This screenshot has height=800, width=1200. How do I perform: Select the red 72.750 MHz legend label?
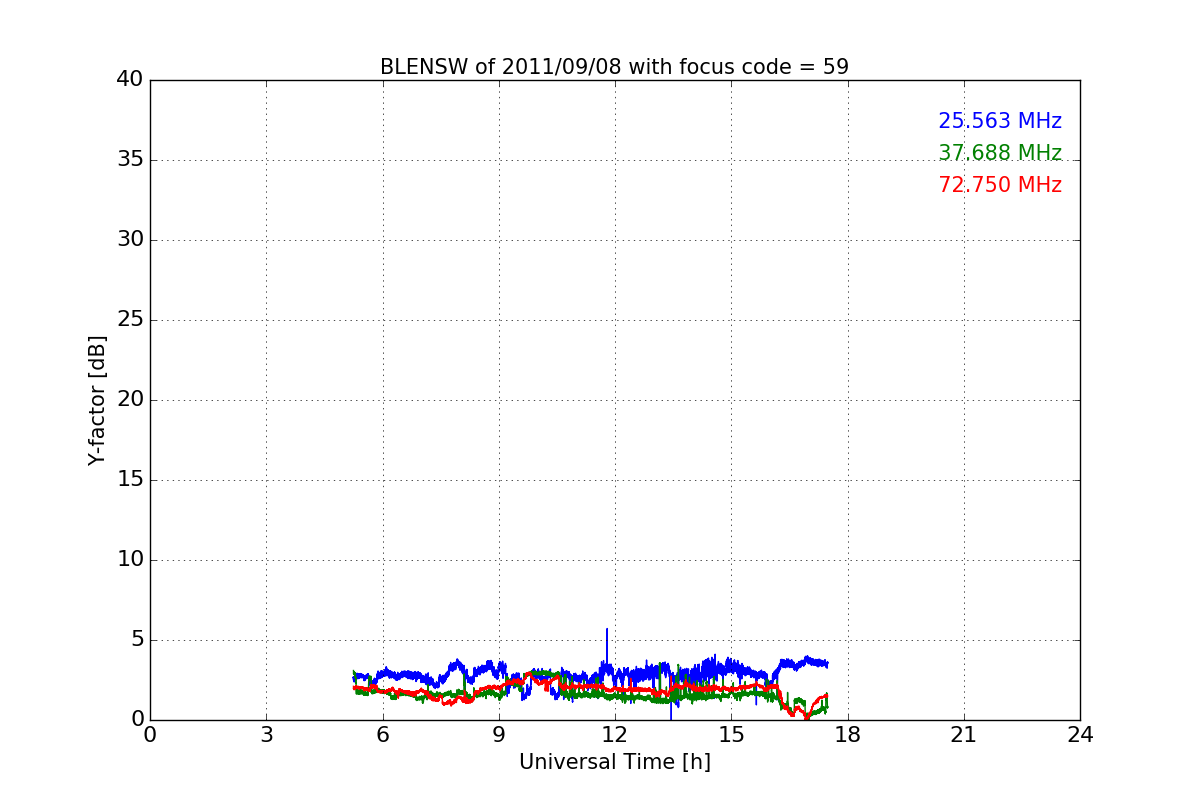coord(1000,185)
